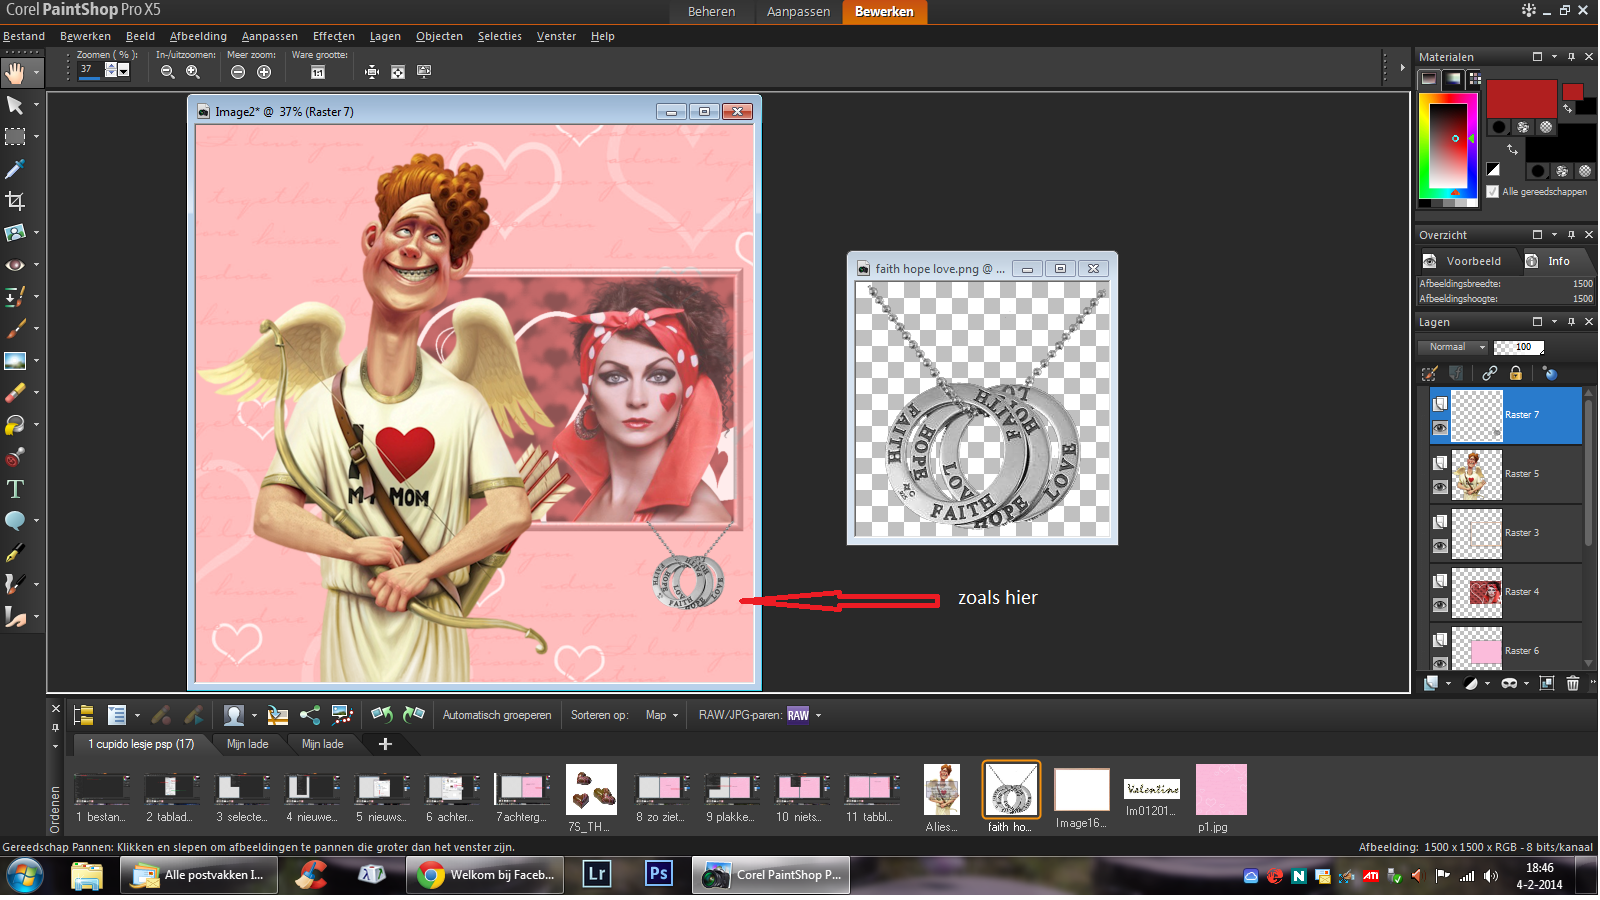This screenshot has width=1600, height=900.
Task: Click the layer link chain icon
Action: [1490, 373]
